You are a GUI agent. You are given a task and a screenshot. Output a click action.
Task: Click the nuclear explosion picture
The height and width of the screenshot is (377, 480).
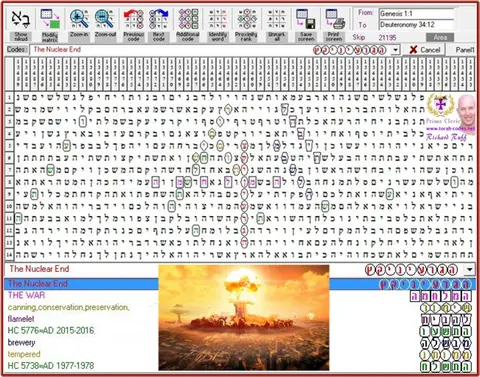[244, 317]
